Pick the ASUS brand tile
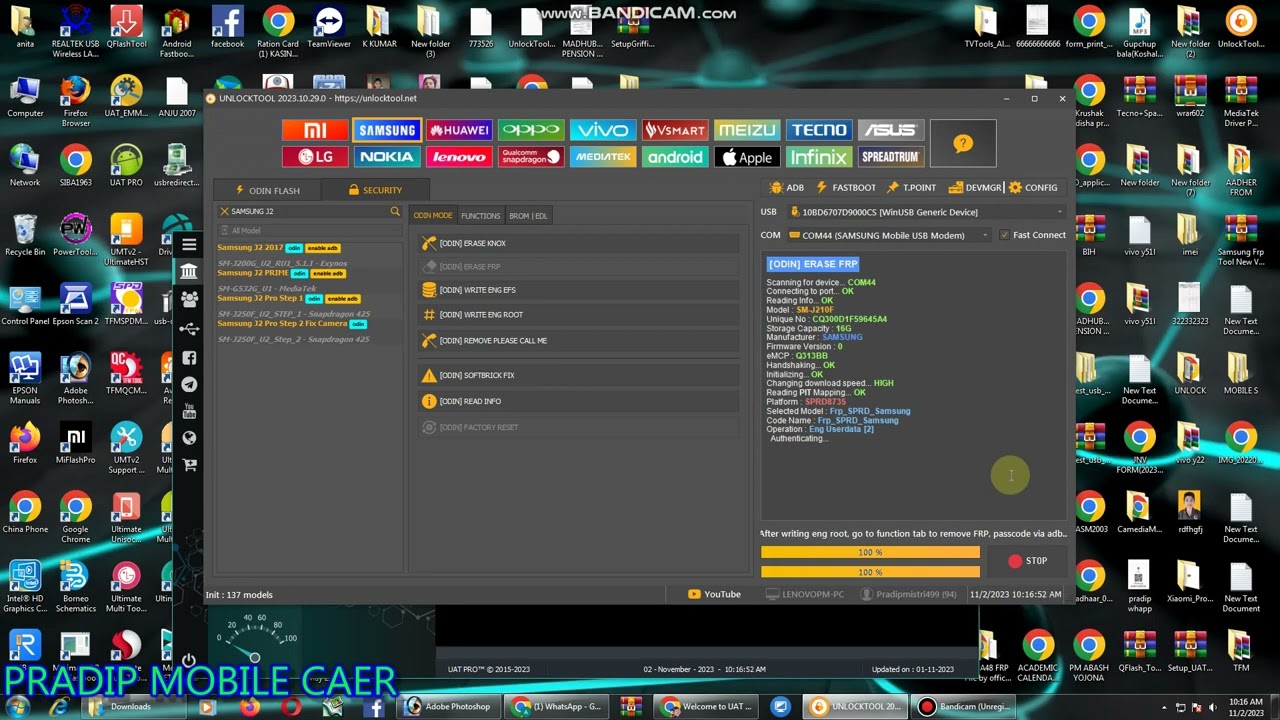Image resolution: width=1280 pixels, height=720 pixels. [x=891, y=130]
